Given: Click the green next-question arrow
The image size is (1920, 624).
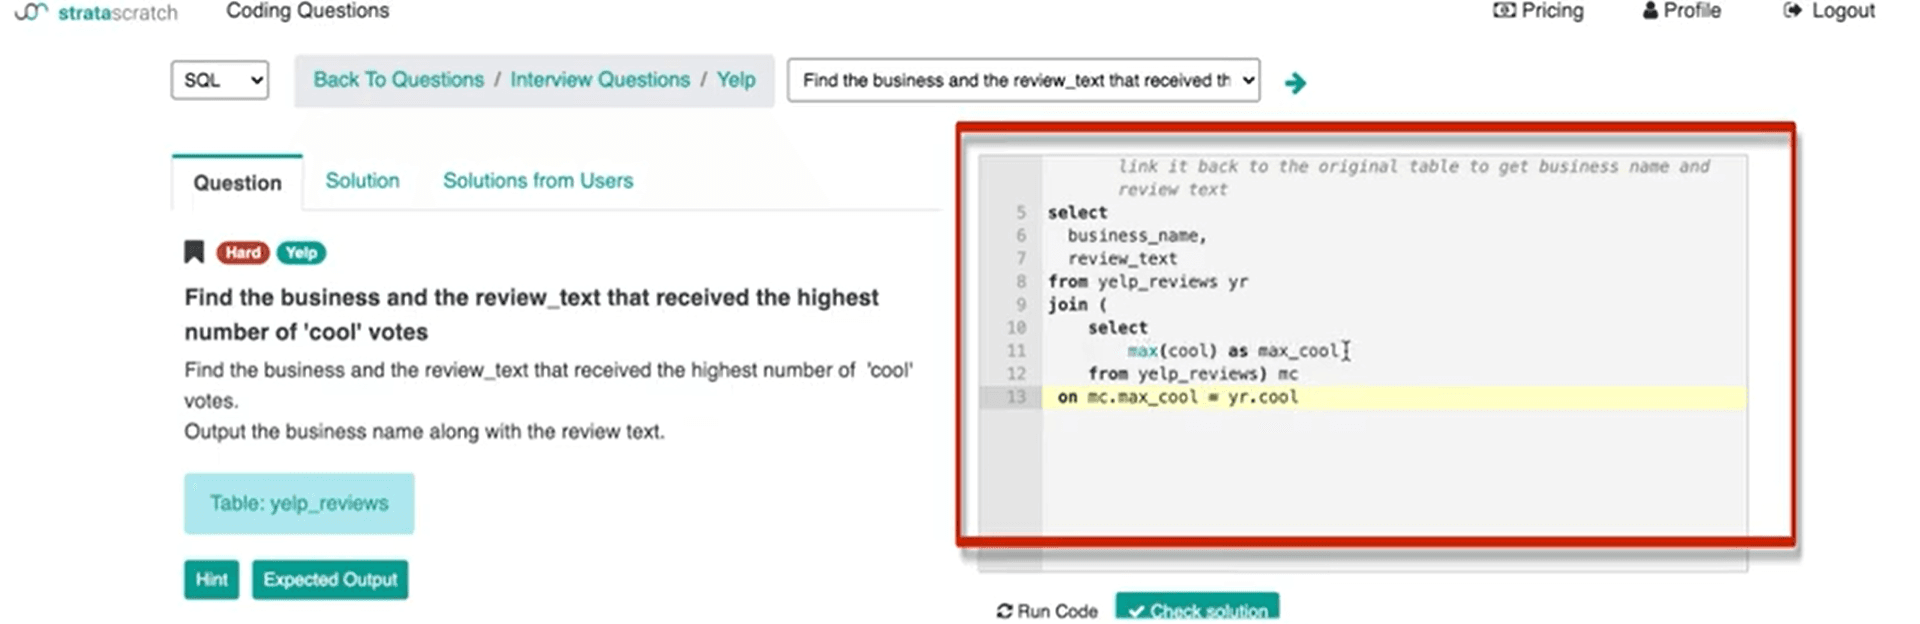Looking at the screenshot, I should [1295, 82].
